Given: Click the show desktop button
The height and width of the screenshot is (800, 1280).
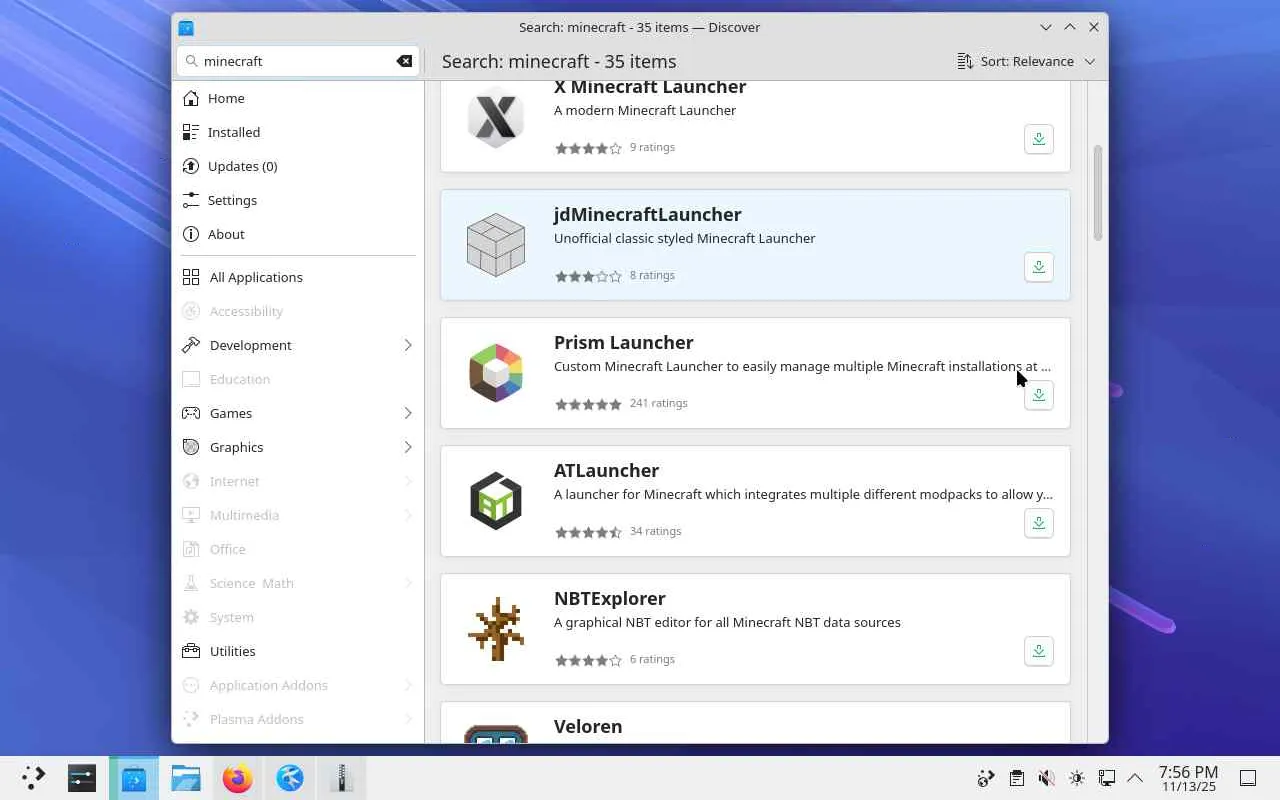Looking at the screenshot, I should tap(1248, 778).
